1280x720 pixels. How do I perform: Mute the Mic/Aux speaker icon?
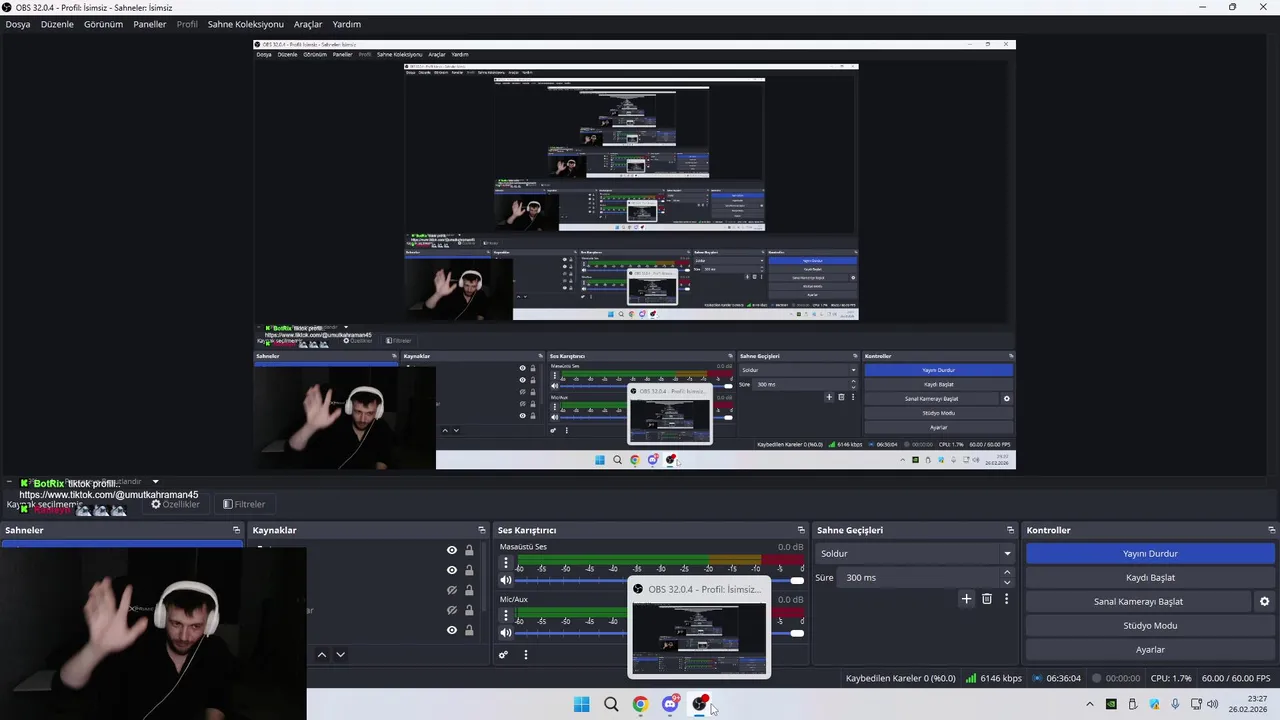pyautogui.click(x=506, y=632)
